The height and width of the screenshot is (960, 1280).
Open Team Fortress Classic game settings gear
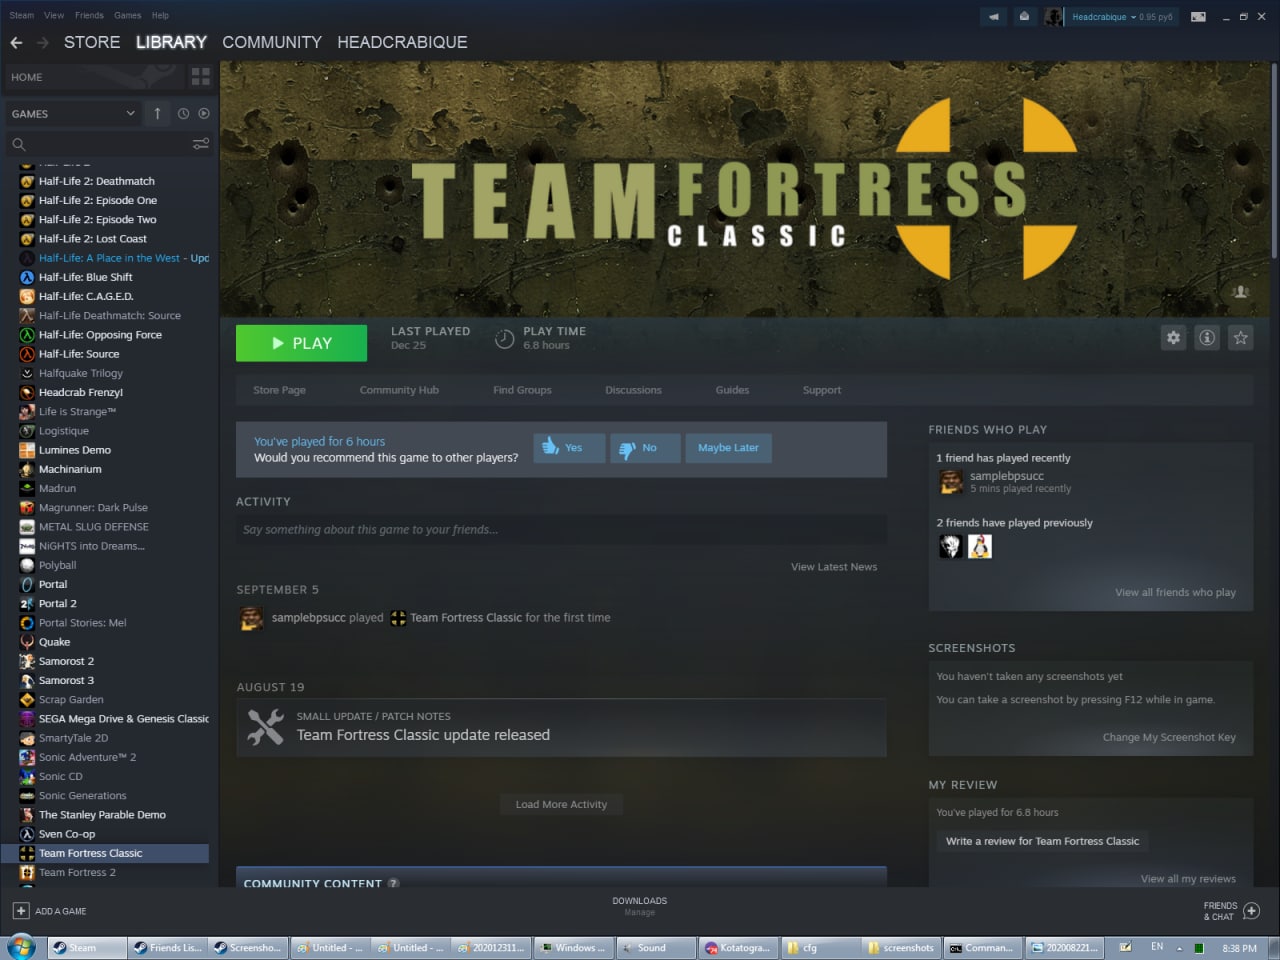1174,338
